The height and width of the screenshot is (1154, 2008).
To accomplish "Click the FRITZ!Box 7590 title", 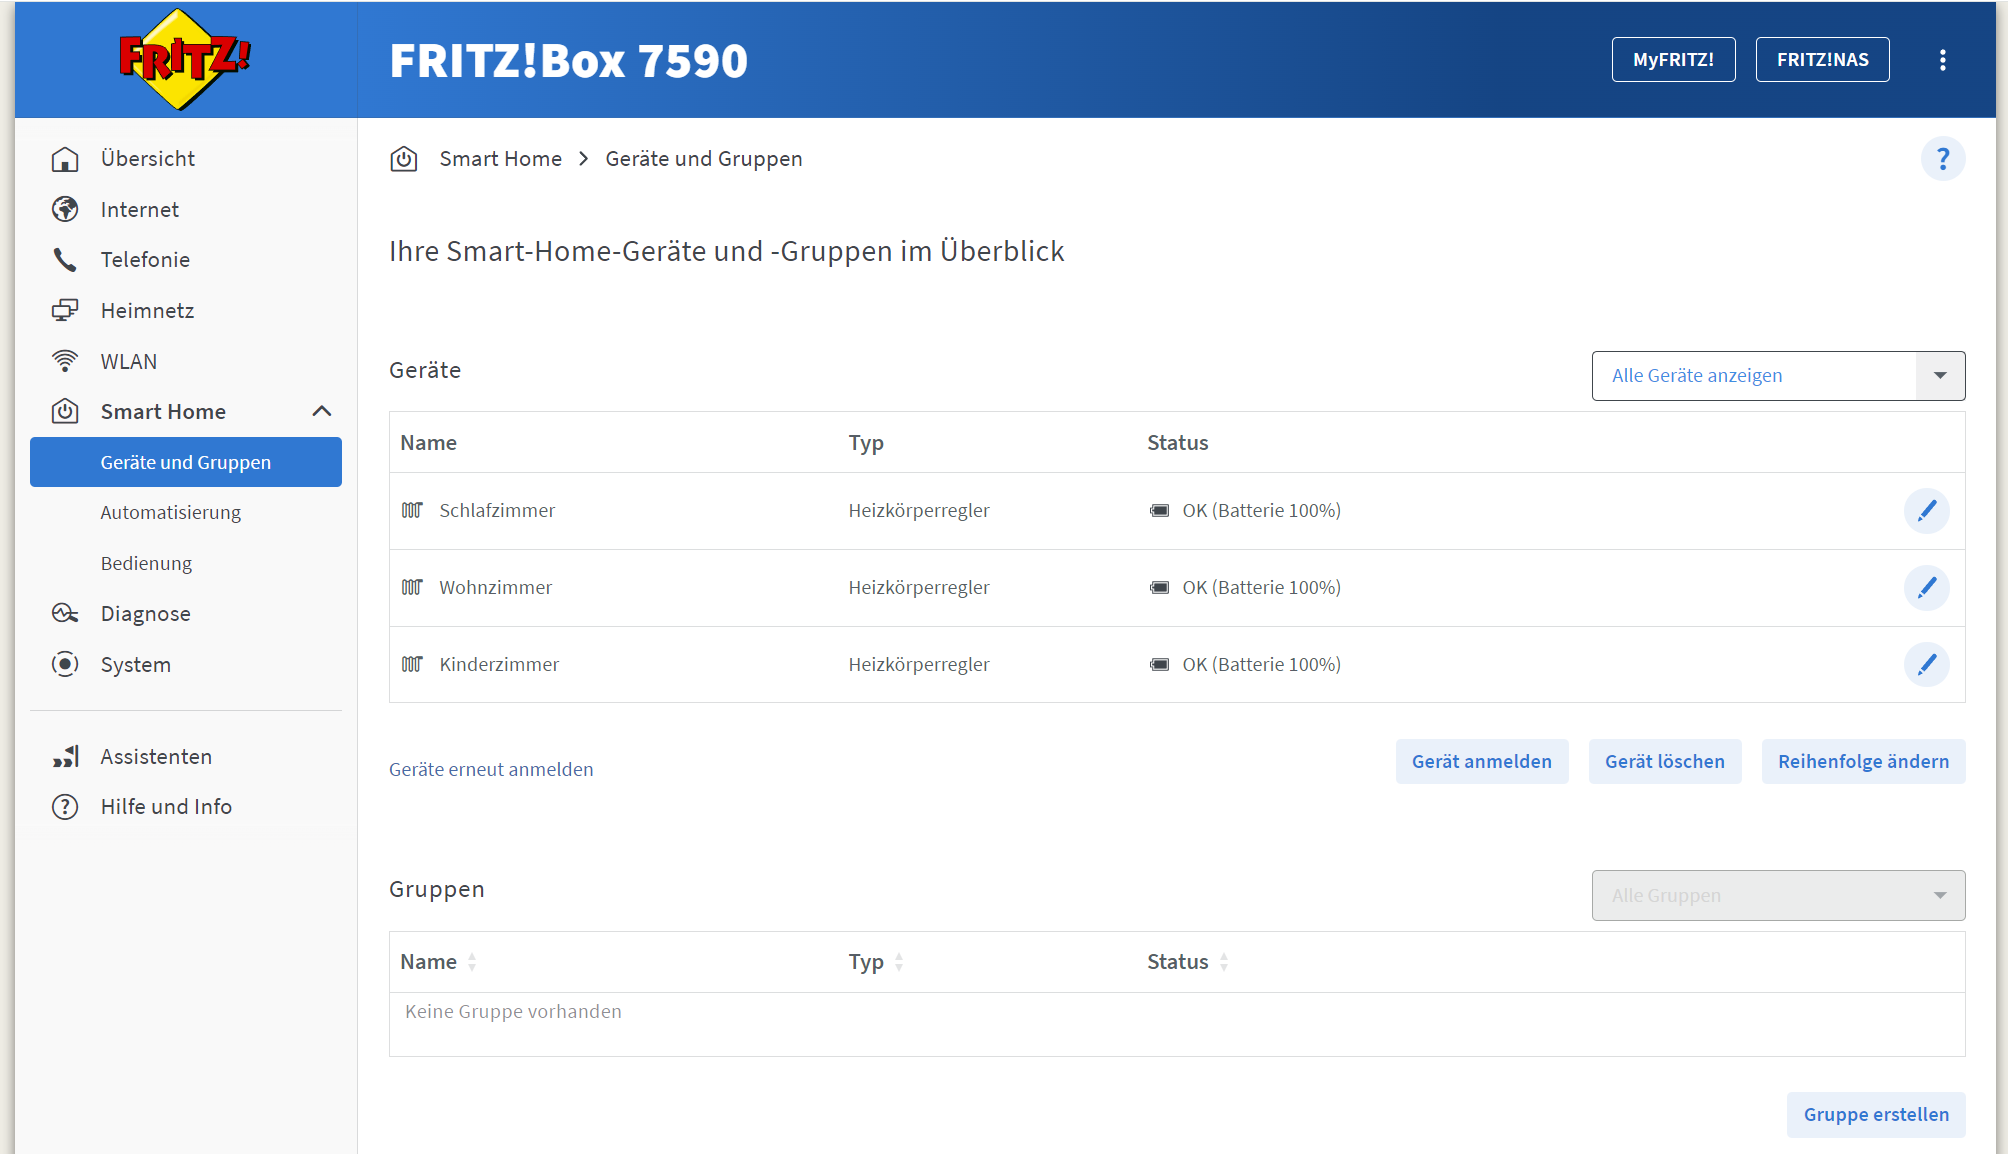I will (568, 60).
